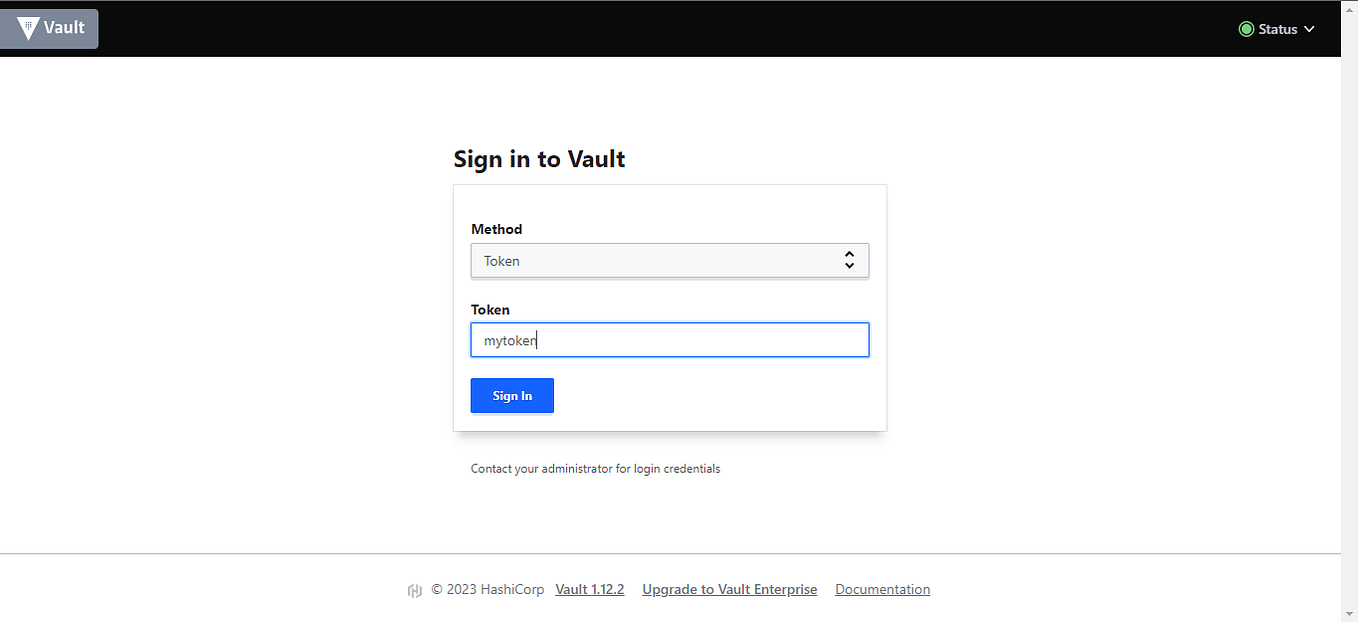Click the Method label above the selector
Image resolution: width=1358 pixels, height=622 pixels.
[x=496, y=229]
